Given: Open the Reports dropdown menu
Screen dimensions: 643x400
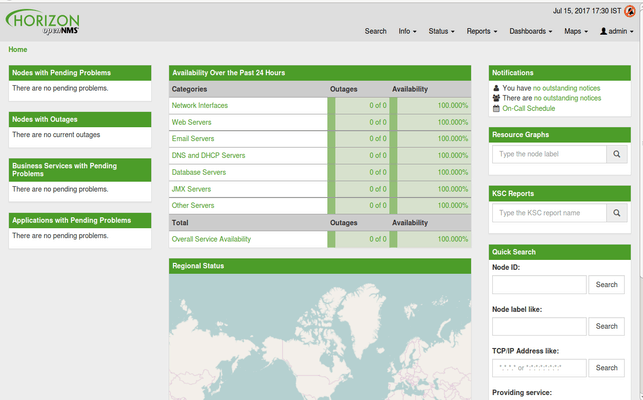Looking at the screenshot, I should pyautogui.click(x=481, y=31).
